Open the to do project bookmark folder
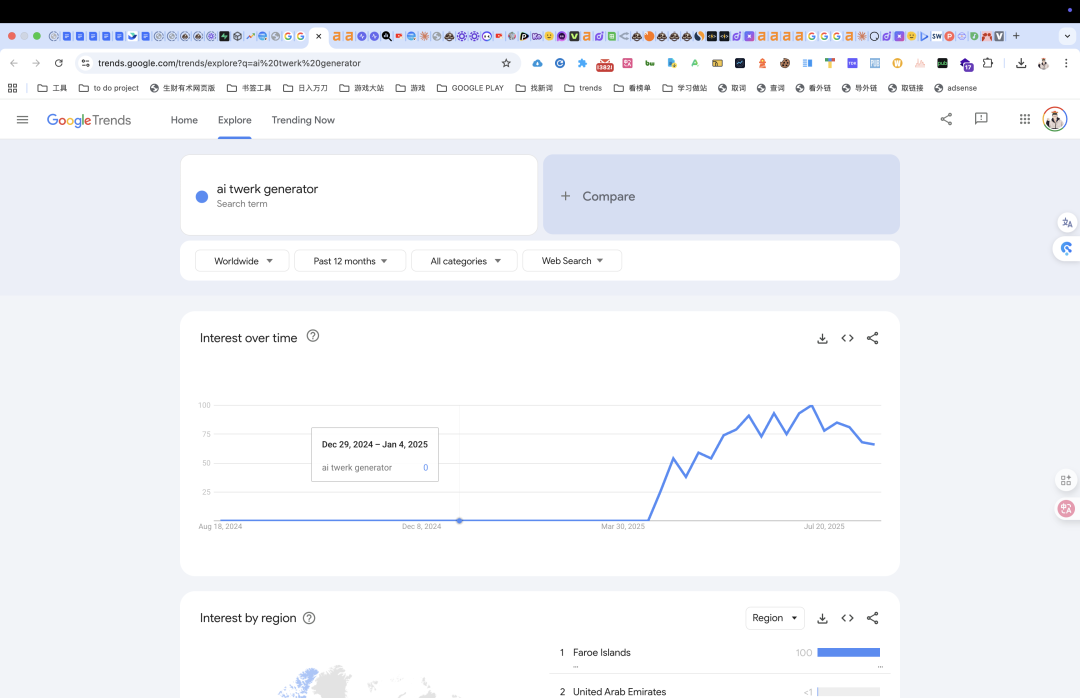 point(109,88)
